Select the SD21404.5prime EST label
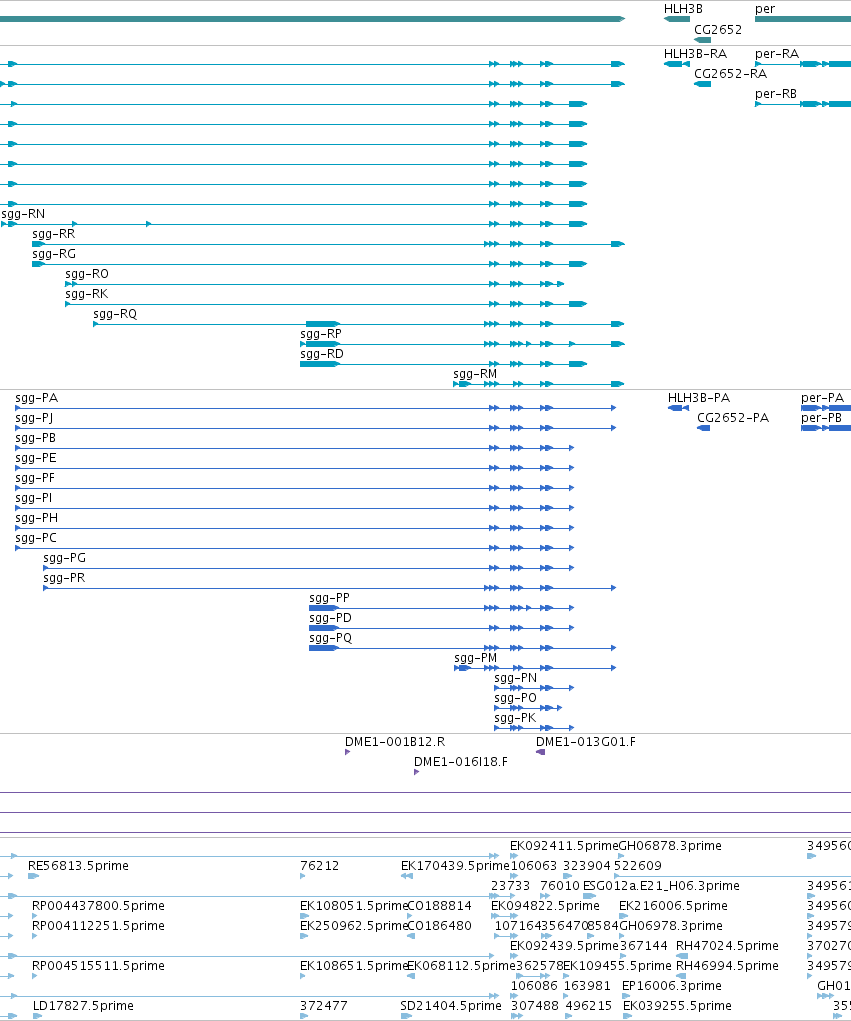The width and height of the screenshot is (851, 1021). (451, 1006)
